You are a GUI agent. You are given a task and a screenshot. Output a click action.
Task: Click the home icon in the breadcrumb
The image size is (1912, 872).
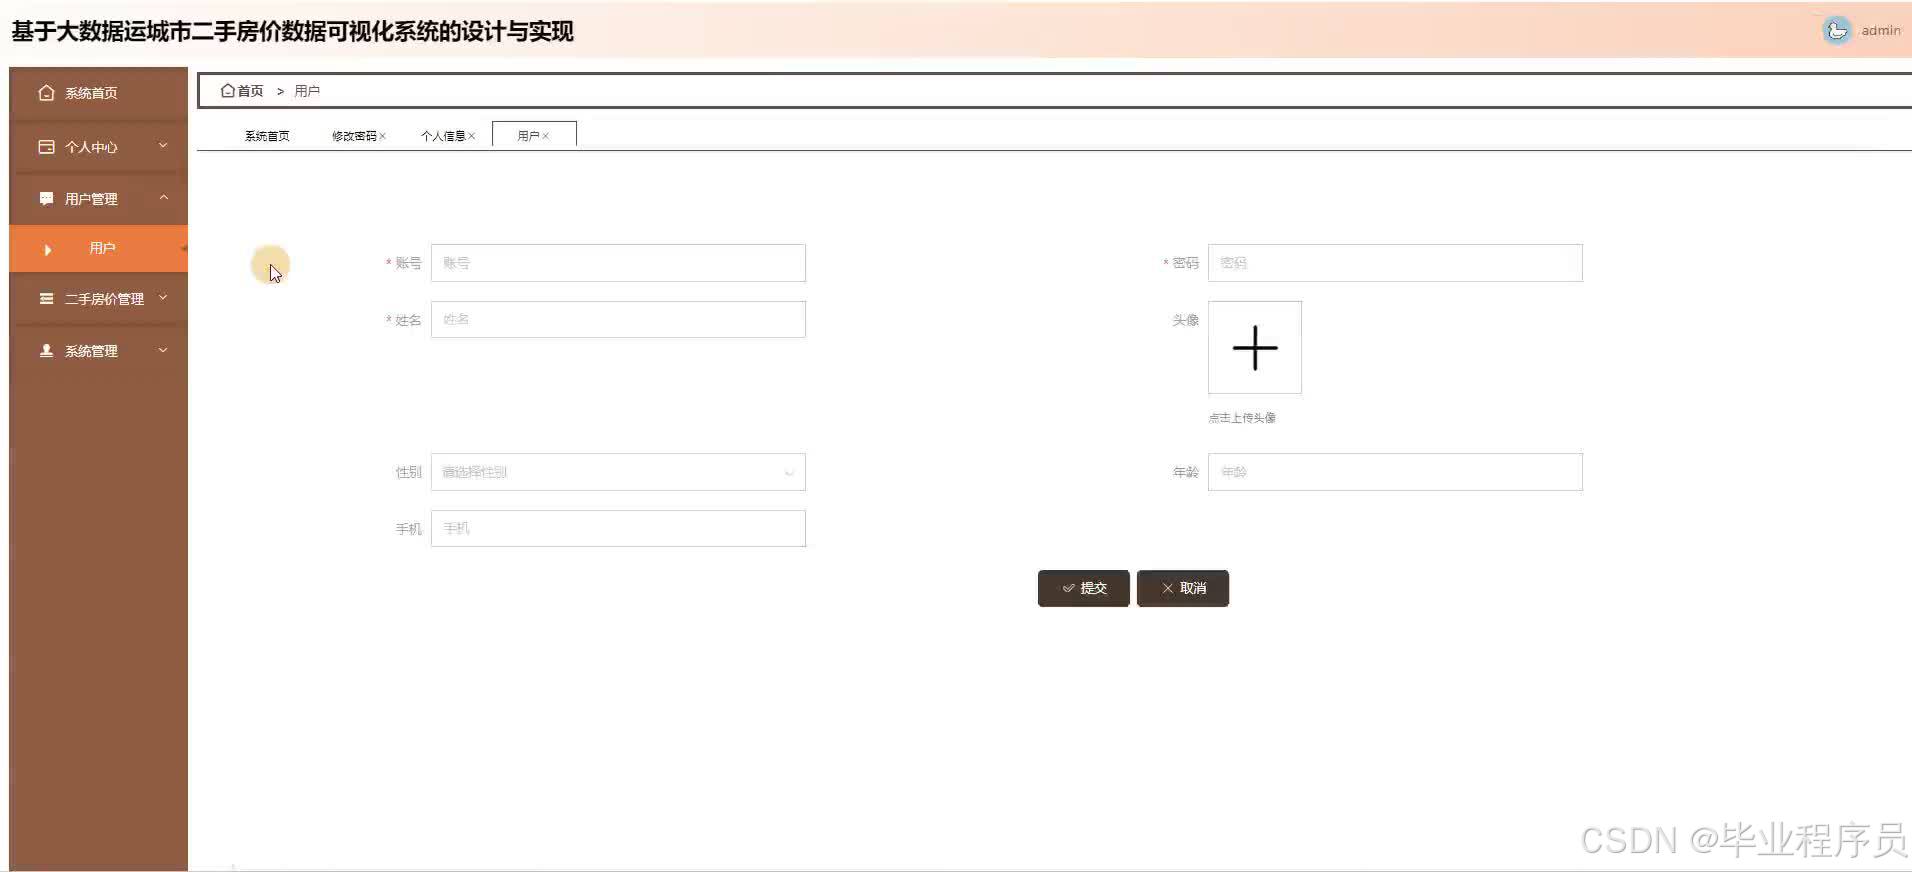tap(227, 90)
